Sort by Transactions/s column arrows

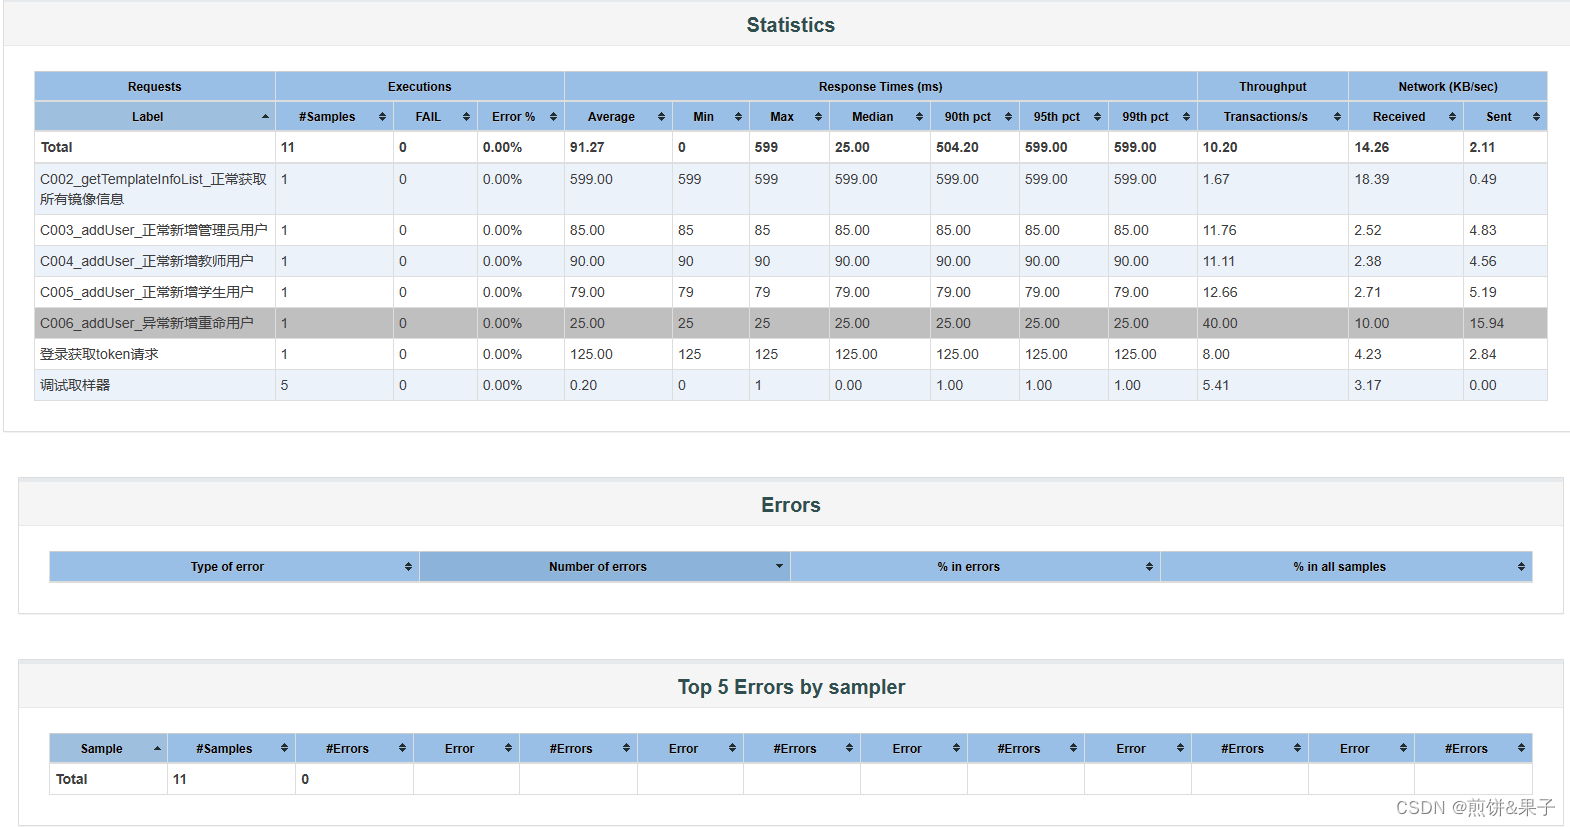coord(1337,117)
